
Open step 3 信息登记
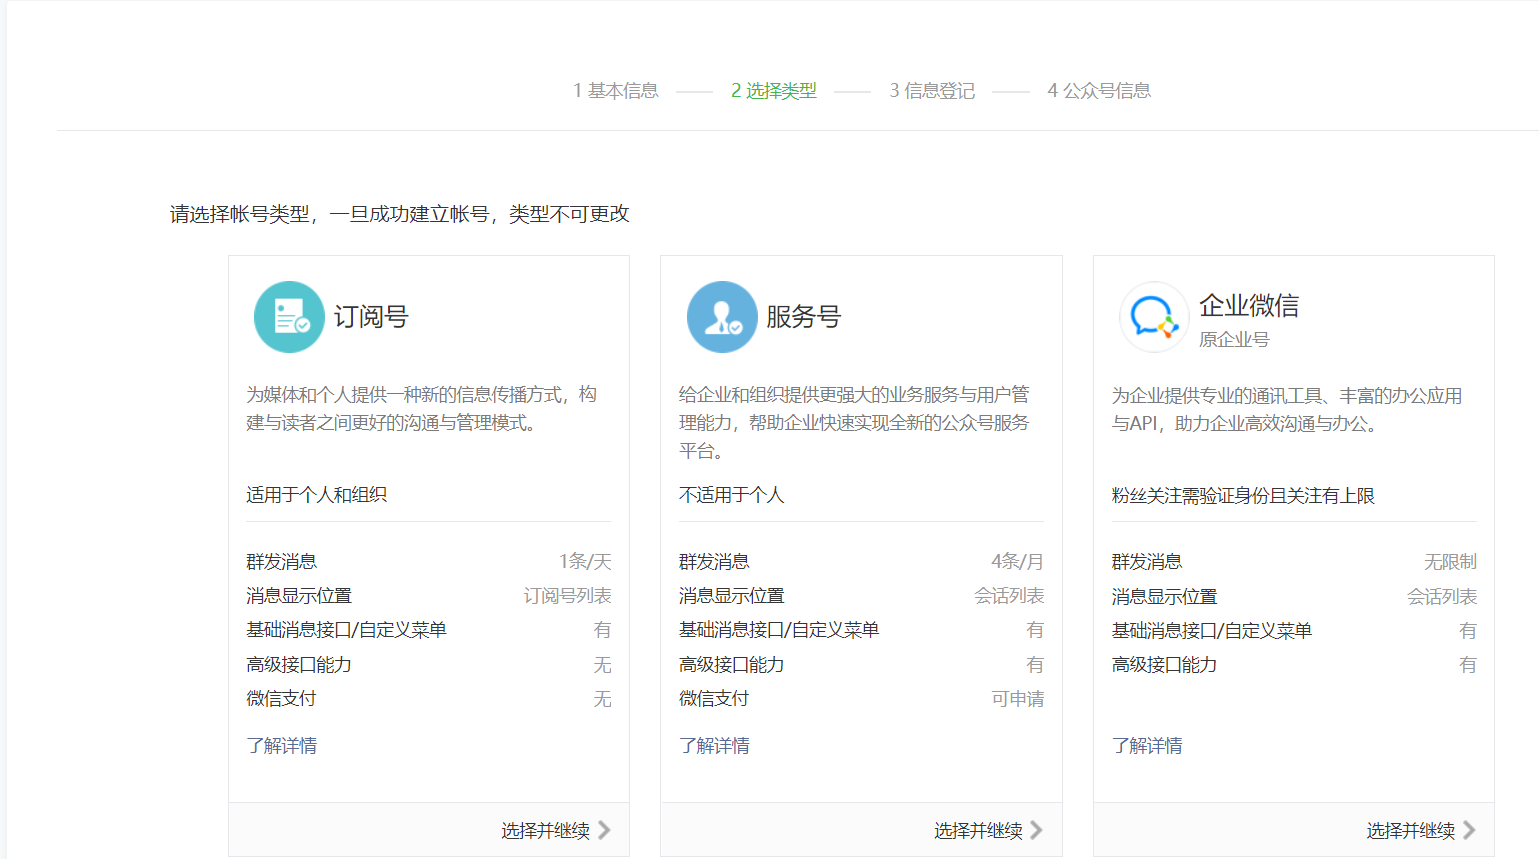point(931,90)
